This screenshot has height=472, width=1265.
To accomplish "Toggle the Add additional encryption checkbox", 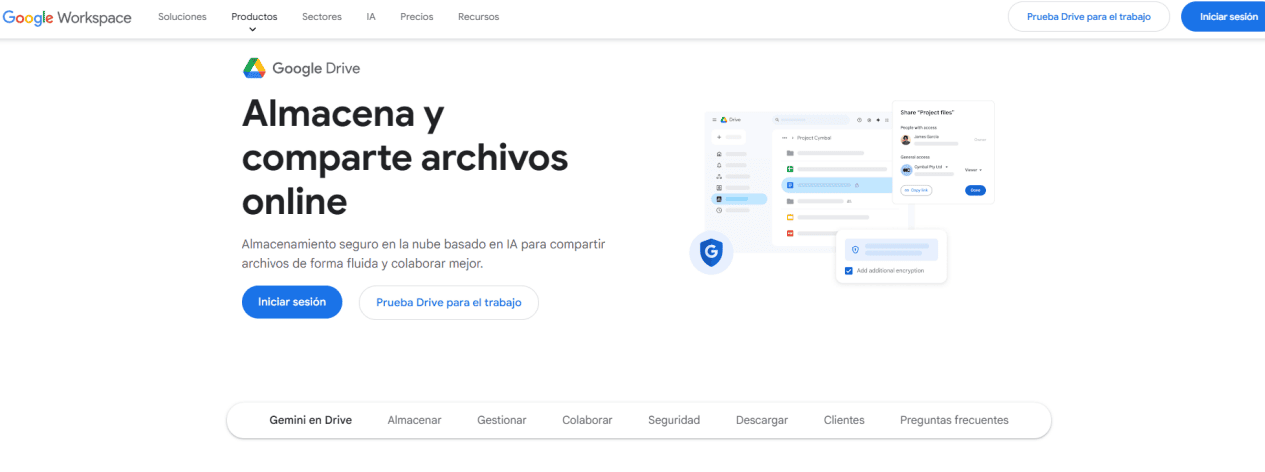I will (849, 271).
